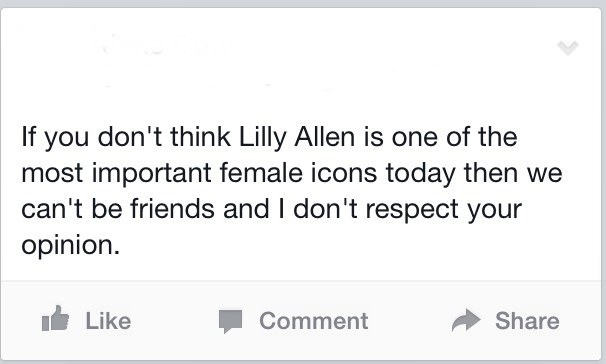The height and width of the screenshot is (364, 606).
Task: Click the phrase one of the
Action: coord(454,137)
